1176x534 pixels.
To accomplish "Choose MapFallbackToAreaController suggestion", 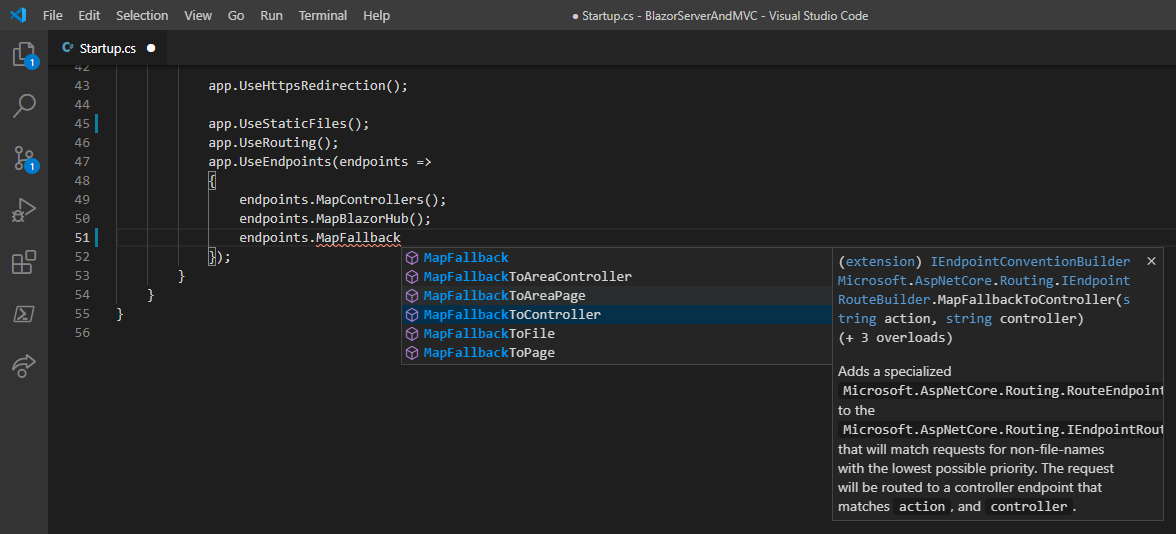I will [x=614, y=277].
